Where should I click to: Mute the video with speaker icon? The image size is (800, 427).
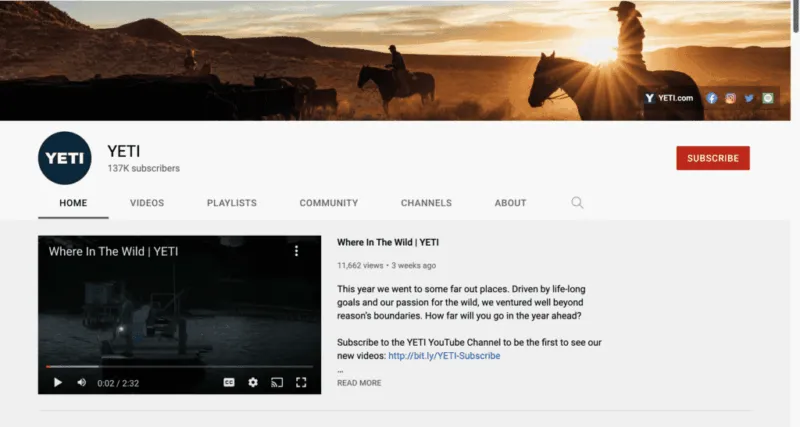(x=82, y=383)
